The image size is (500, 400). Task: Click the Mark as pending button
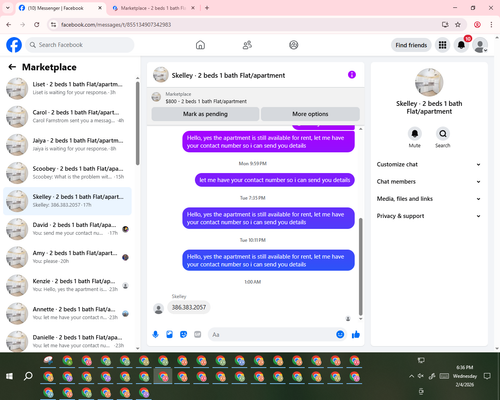(205, 114)
